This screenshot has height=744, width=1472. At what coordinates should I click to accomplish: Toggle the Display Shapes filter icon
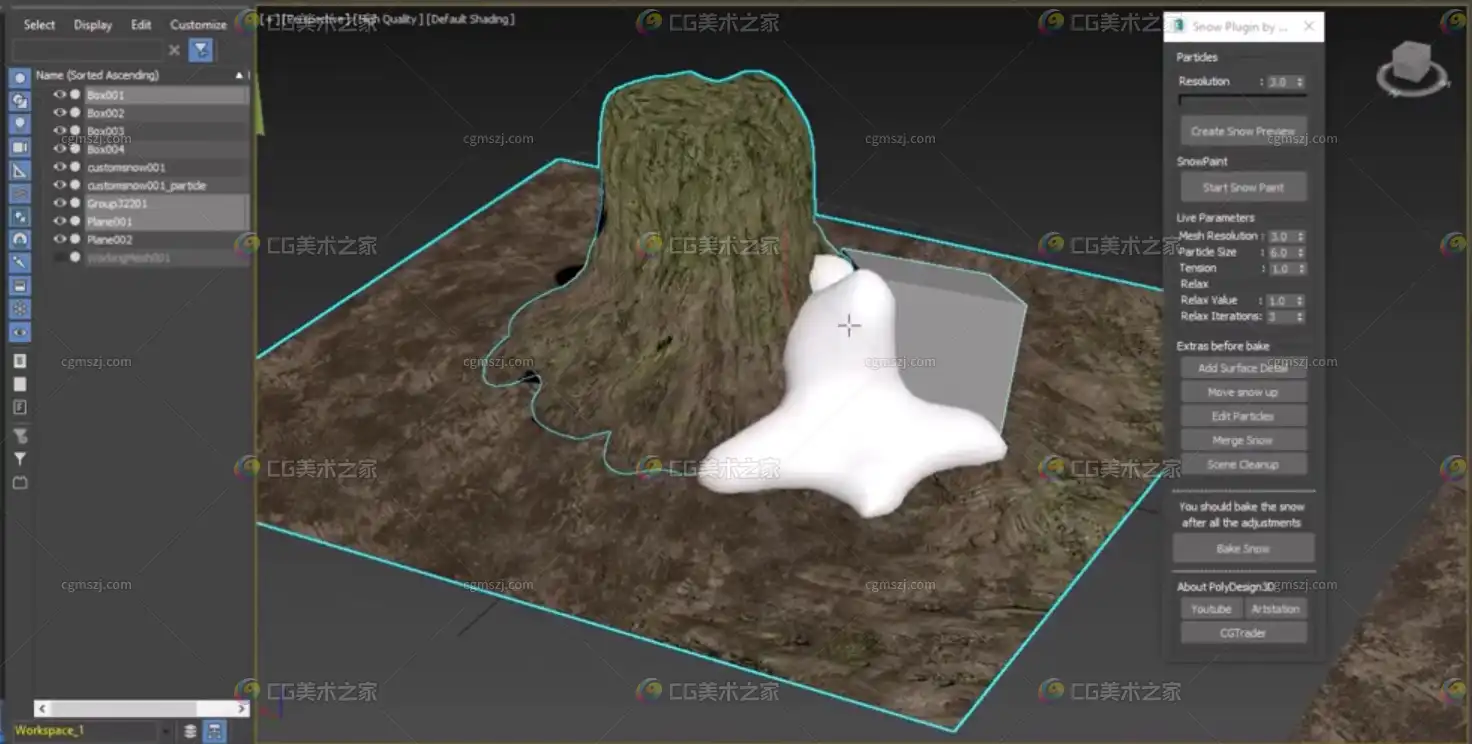[20, 101]
